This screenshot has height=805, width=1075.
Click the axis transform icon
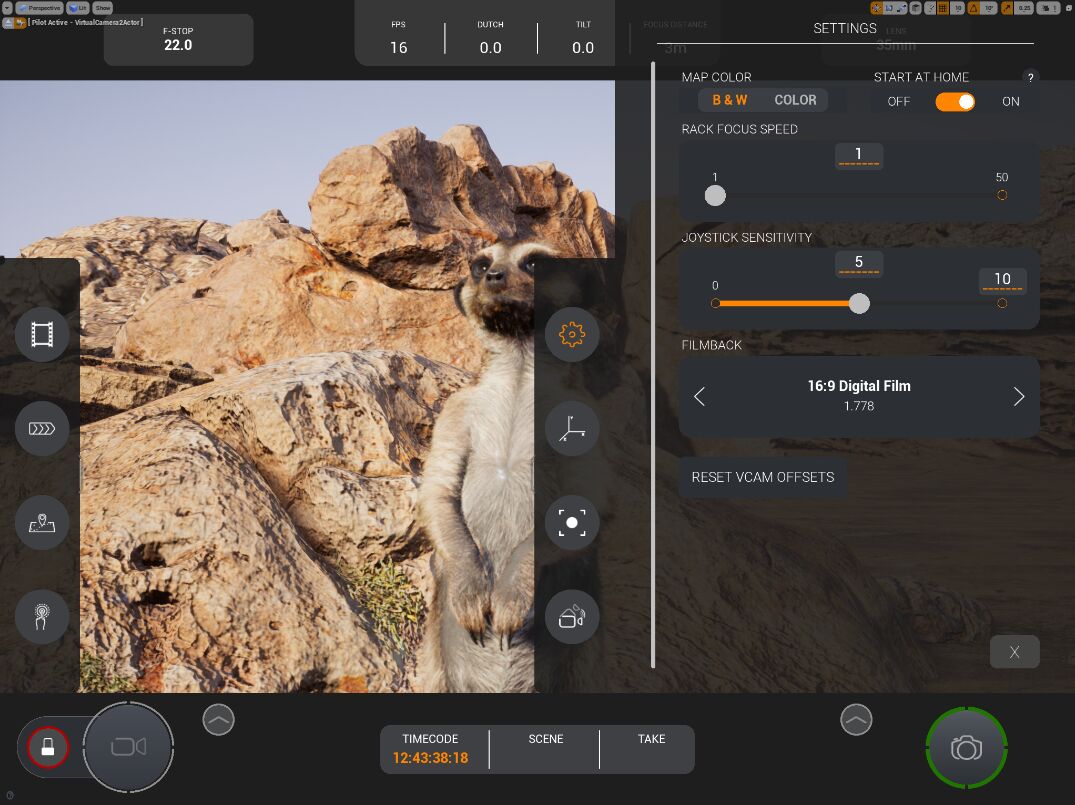coord(572,429)
